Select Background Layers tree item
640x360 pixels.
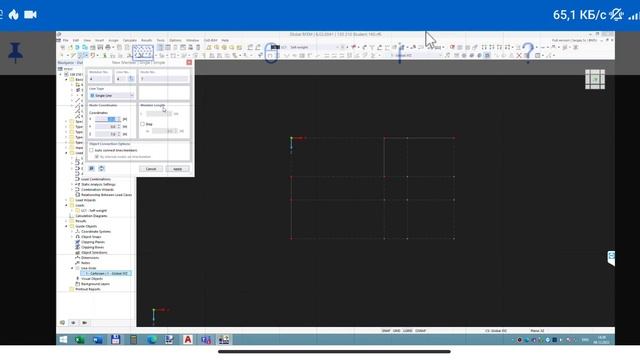coord(95,284)
